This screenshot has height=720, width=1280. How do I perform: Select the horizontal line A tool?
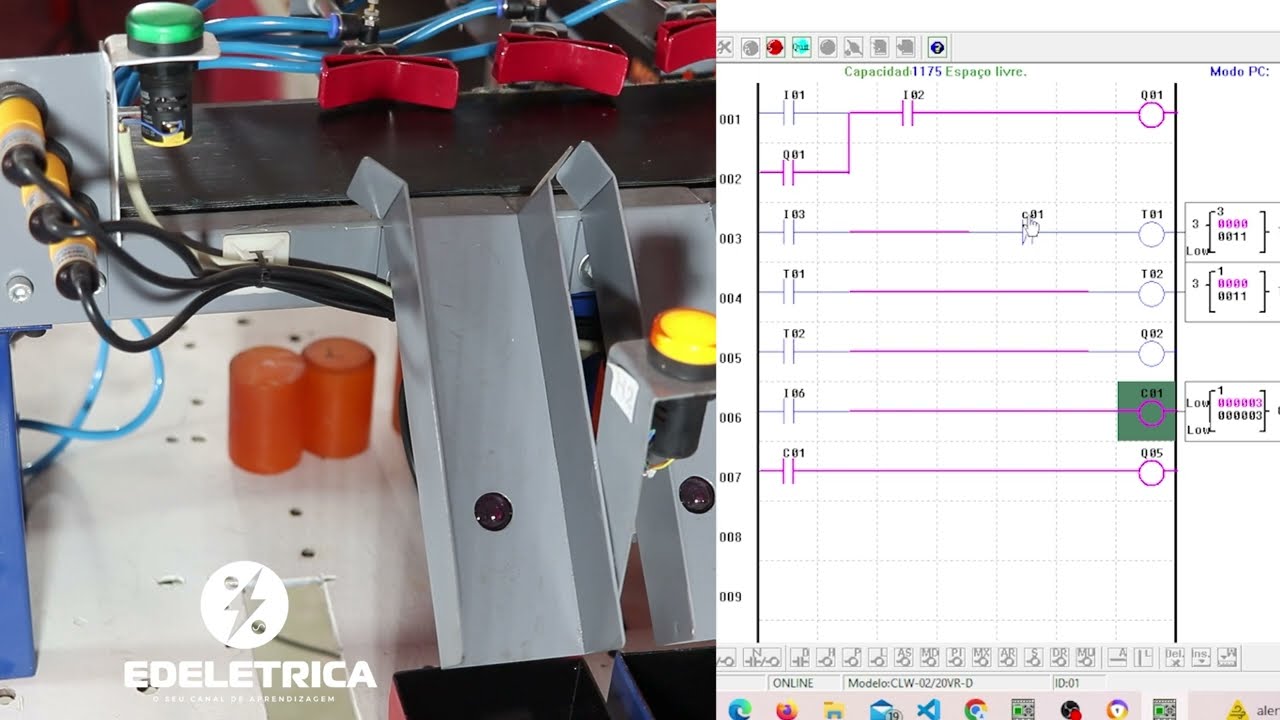coord(1118,658)
